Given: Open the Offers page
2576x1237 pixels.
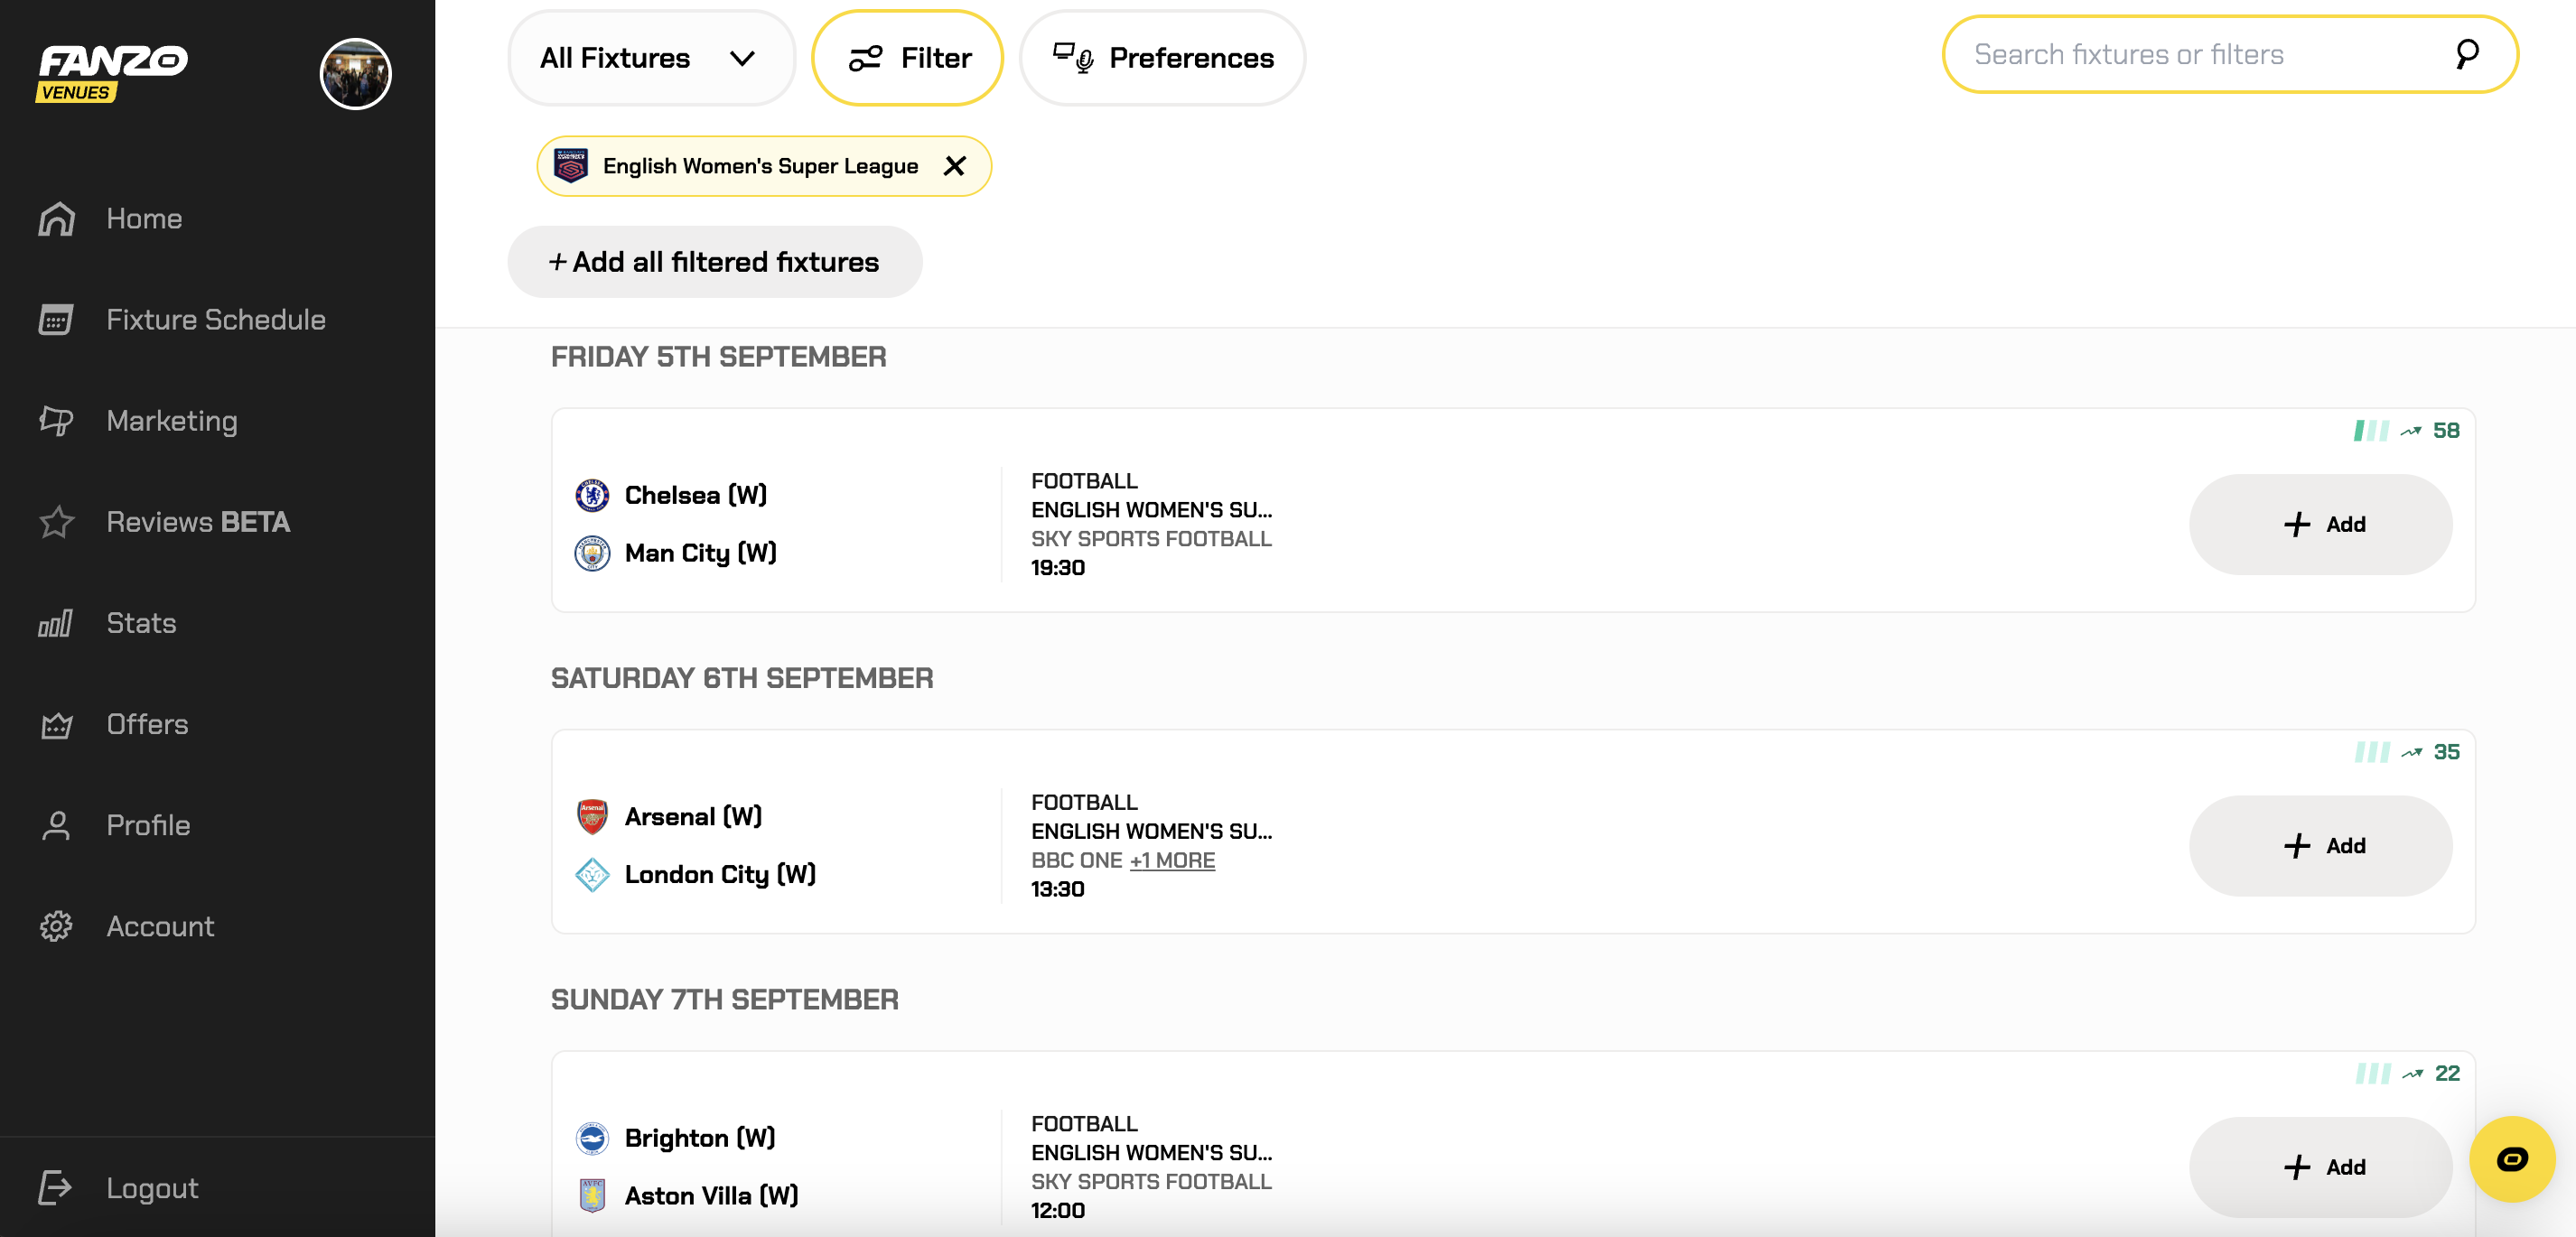Looking at the screenshot, I should tap(147, 724).
